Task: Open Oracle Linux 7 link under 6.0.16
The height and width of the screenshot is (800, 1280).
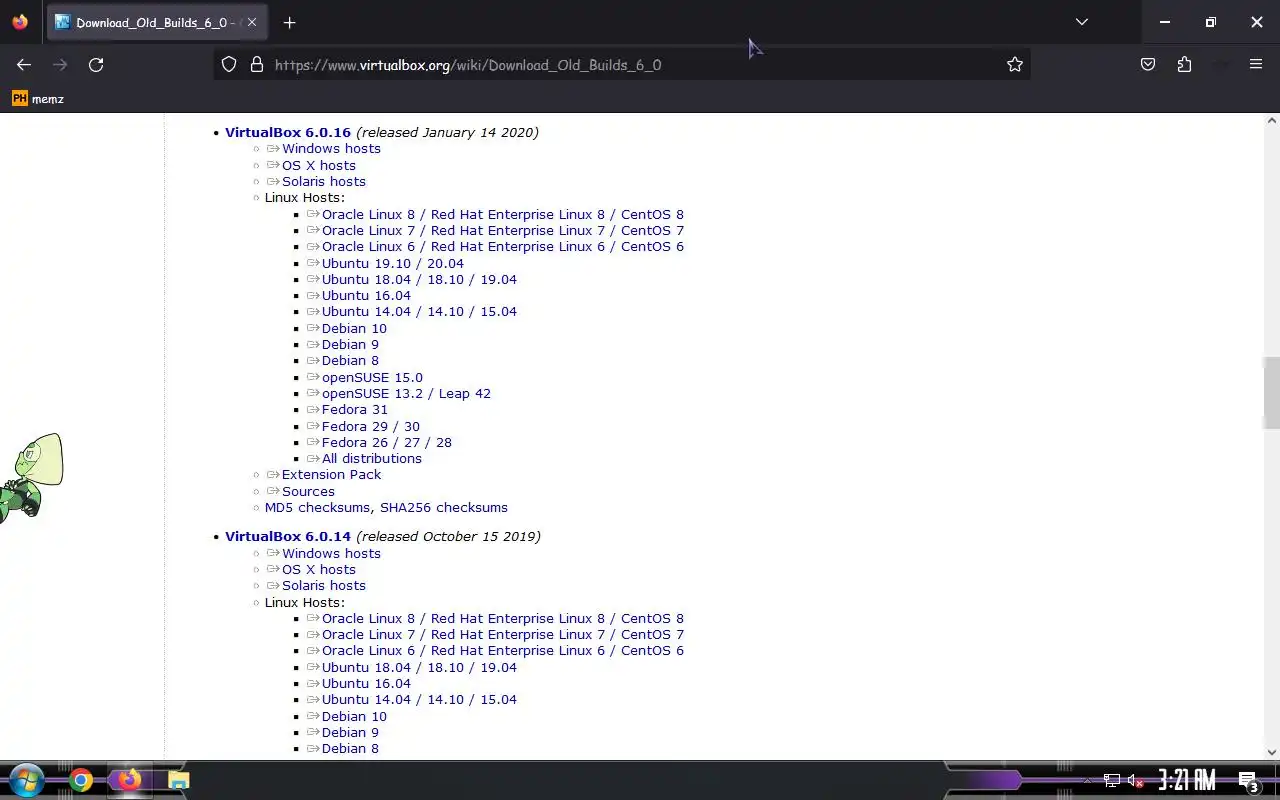Action: click(502, 230)
